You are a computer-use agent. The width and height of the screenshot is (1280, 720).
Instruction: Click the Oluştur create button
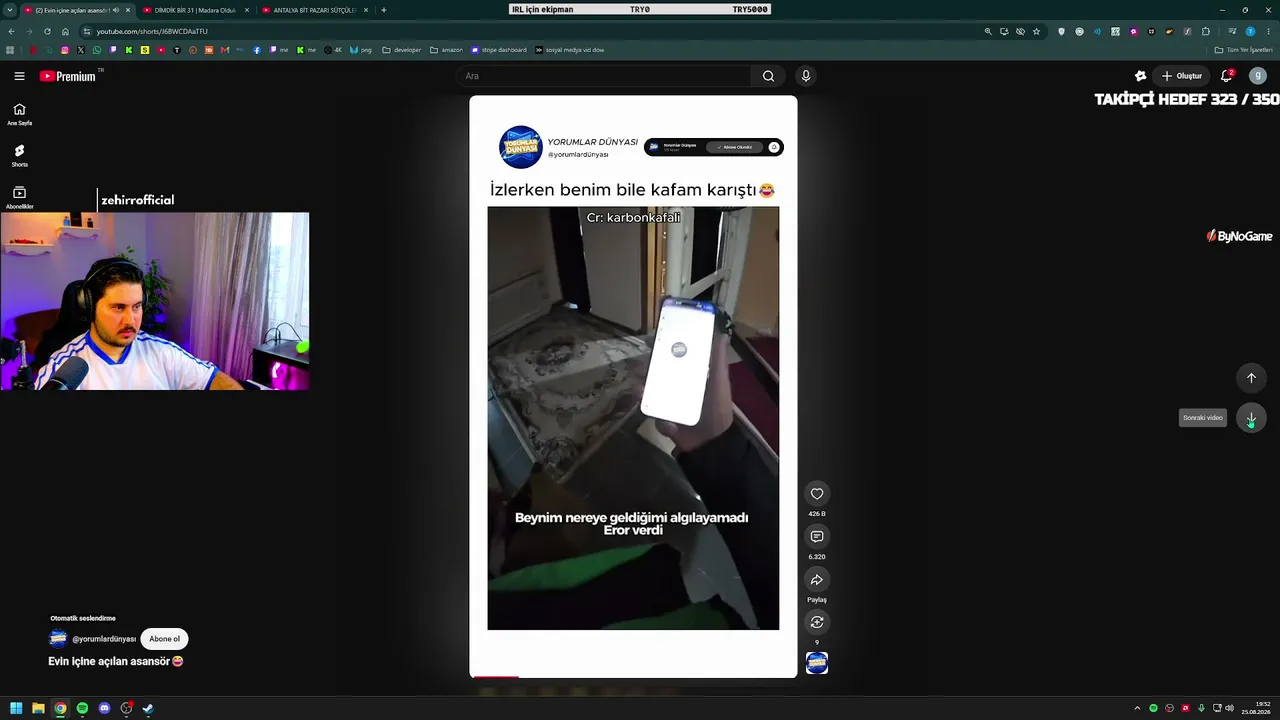(x=1182, y=76)
